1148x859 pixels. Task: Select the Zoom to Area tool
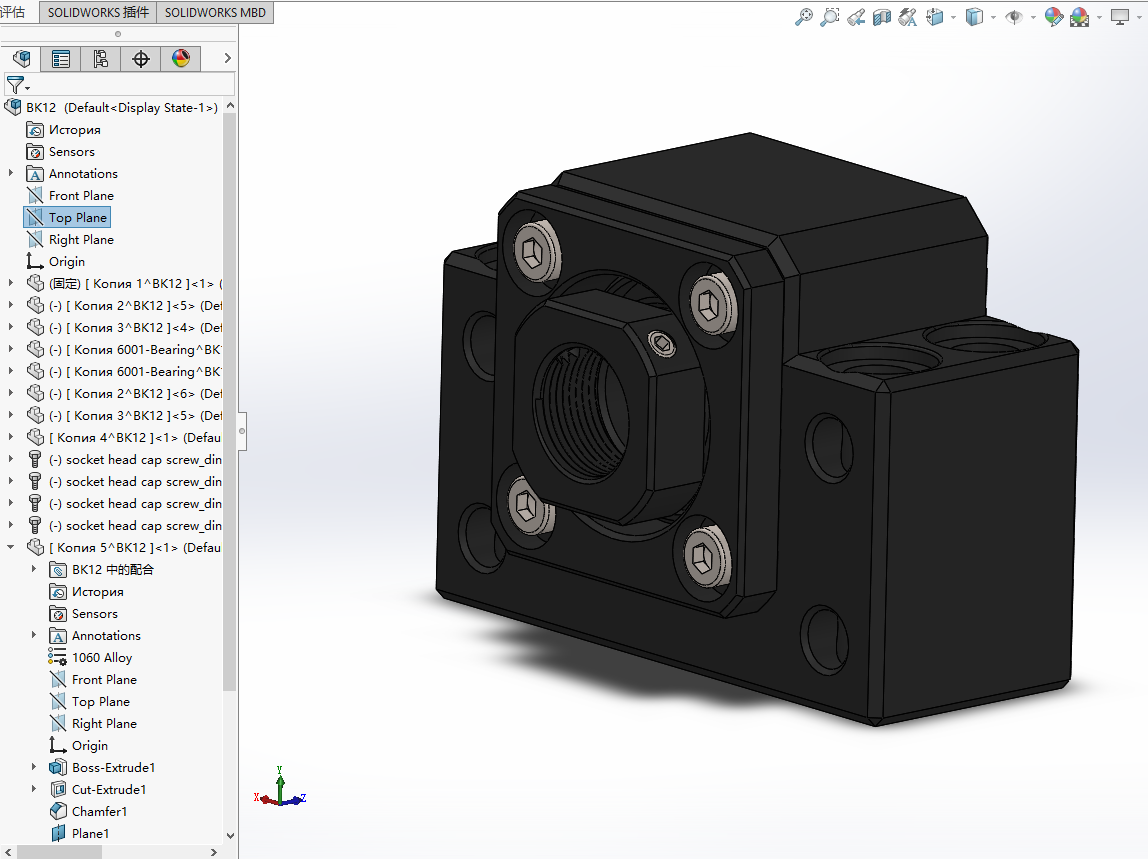[x=830, y=17]
